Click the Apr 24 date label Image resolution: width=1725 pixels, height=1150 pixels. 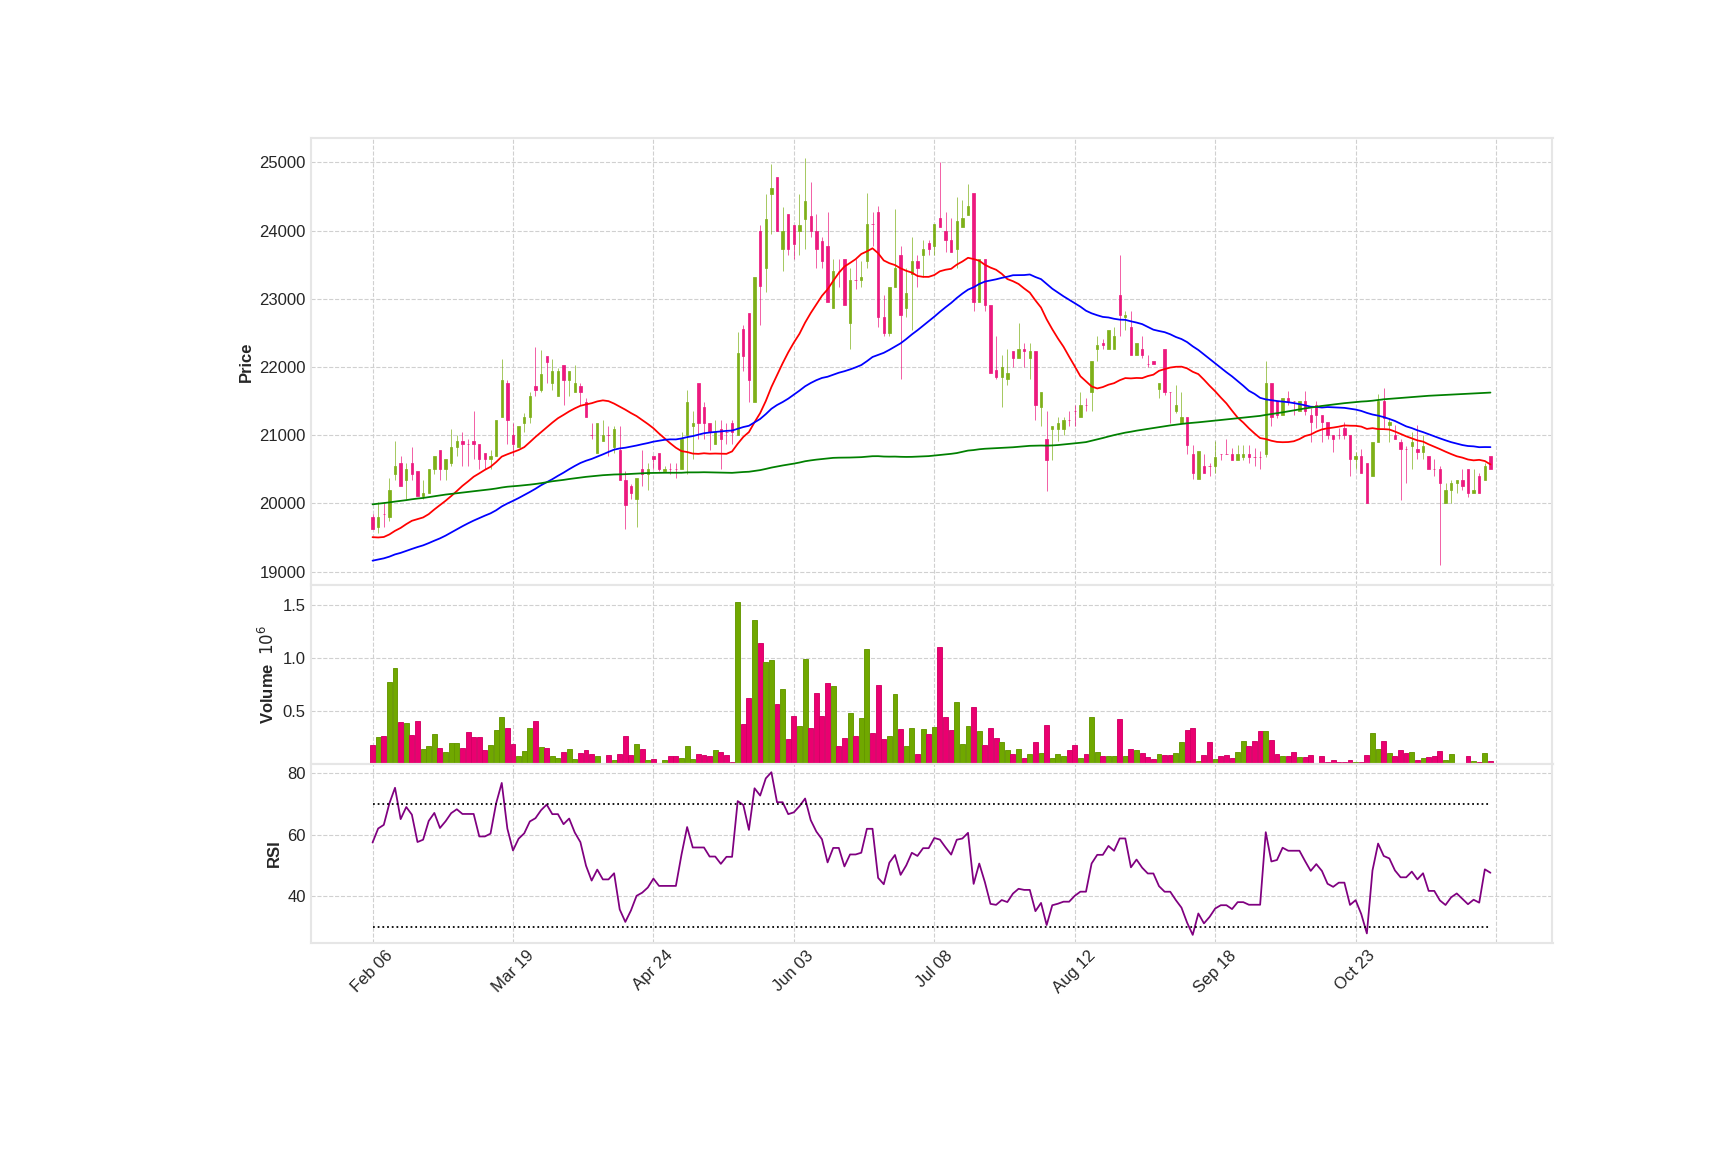pos(651,971)
